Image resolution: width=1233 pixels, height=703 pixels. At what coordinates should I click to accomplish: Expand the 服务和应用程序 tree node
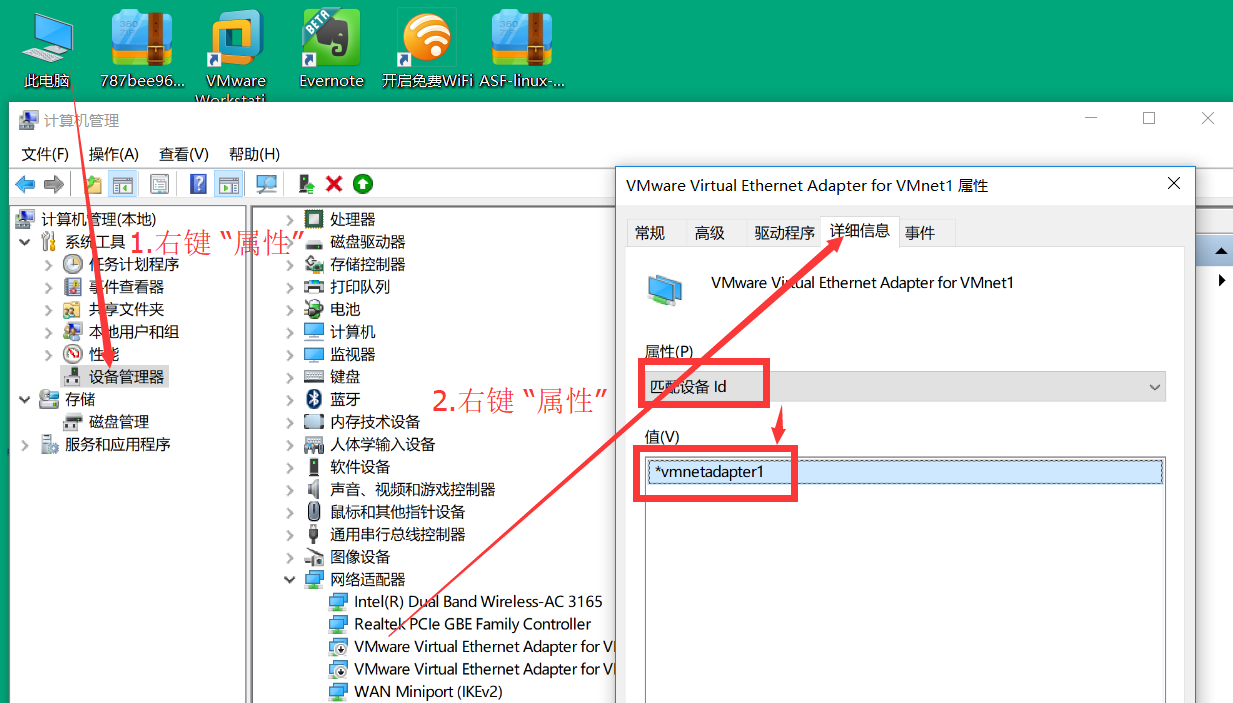point(25,444)
